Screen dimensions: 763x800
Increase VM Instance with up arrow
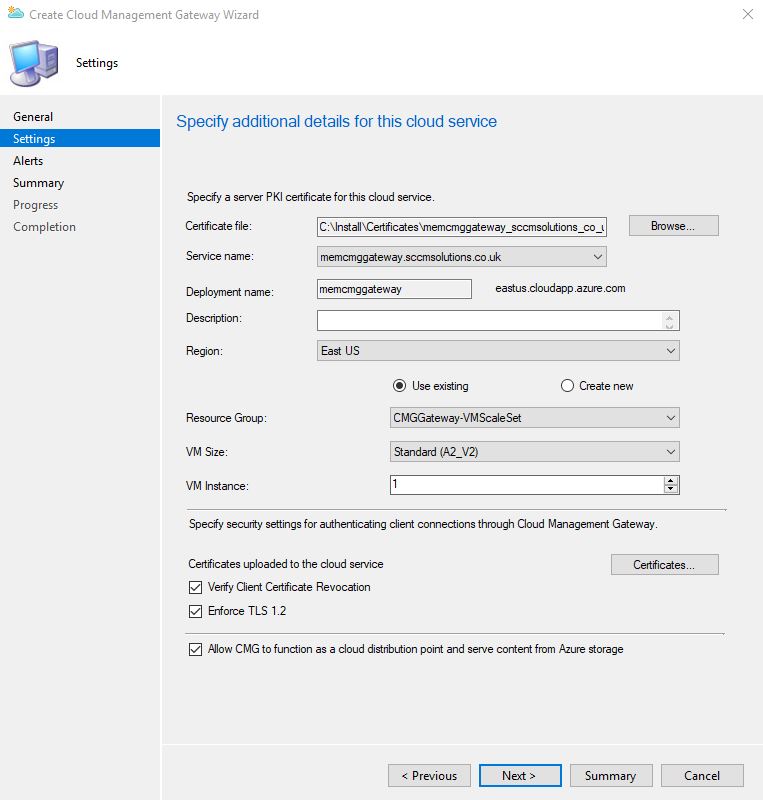tap(671, 480)
